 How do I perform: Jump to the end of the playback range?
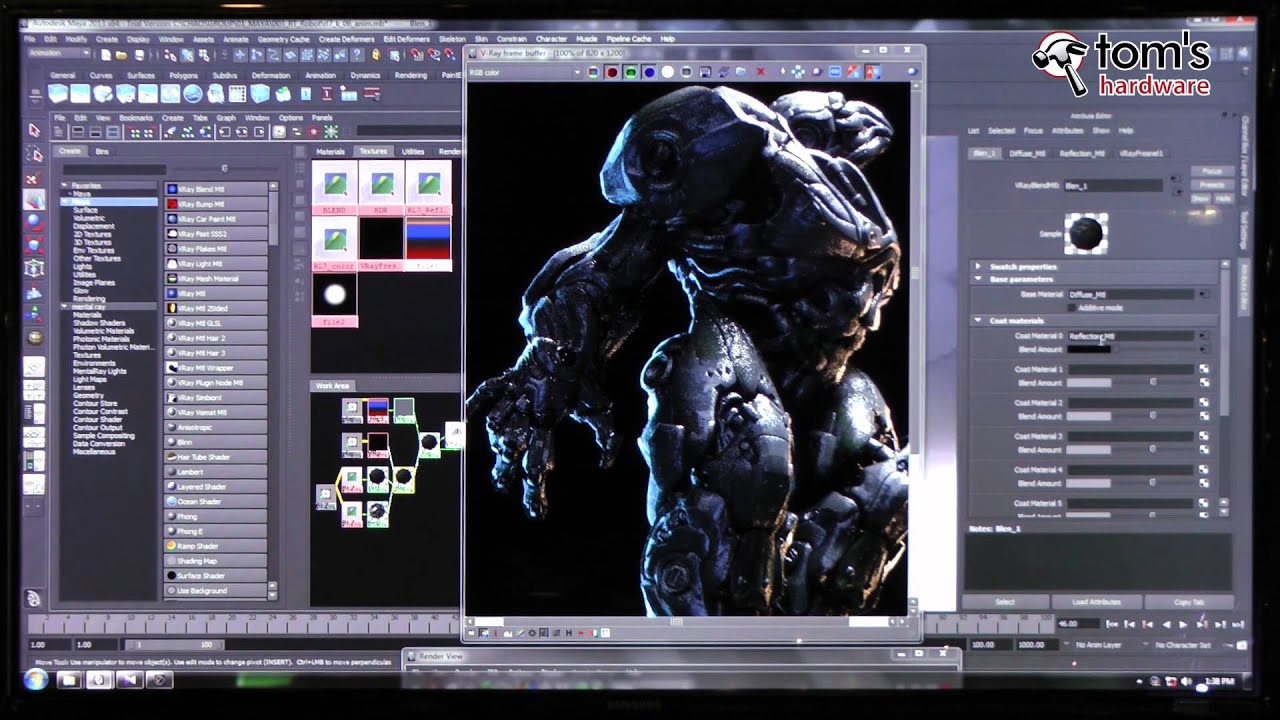[1238, 624]
